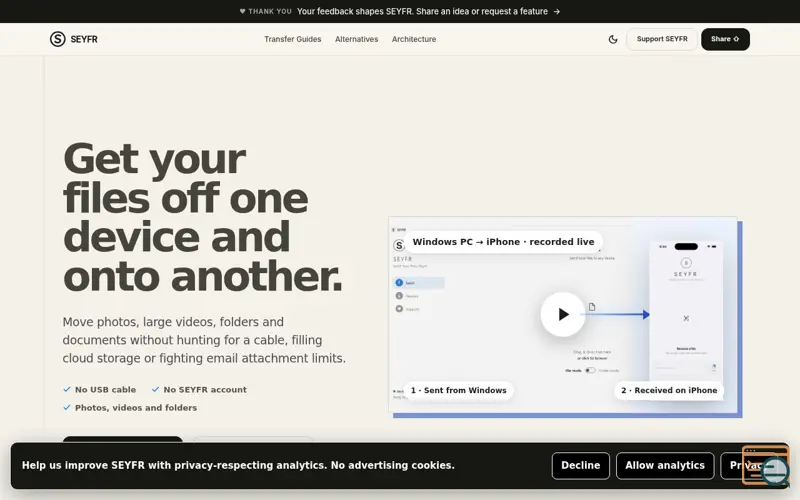Click Allow analytics in cookie banner
This screenshot has width=800, height=500.
click(665, 465)
